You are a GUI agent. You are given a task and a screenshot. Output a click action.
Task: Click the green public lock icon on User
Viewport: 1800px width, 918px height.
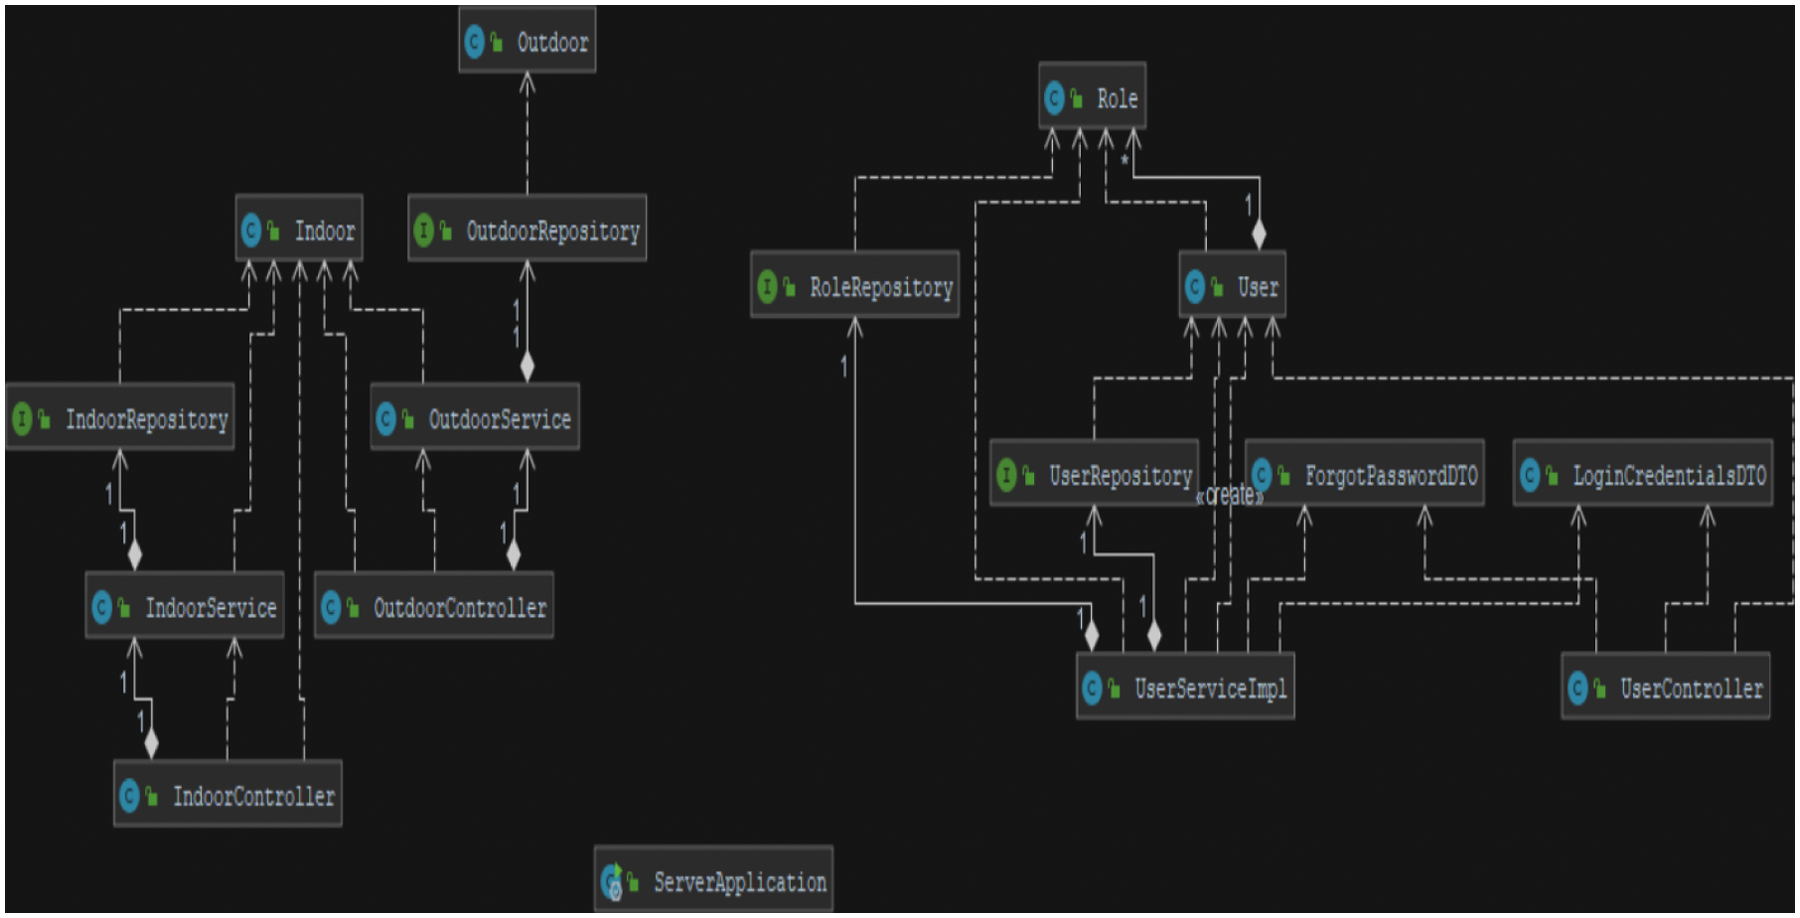[1217, 288]
